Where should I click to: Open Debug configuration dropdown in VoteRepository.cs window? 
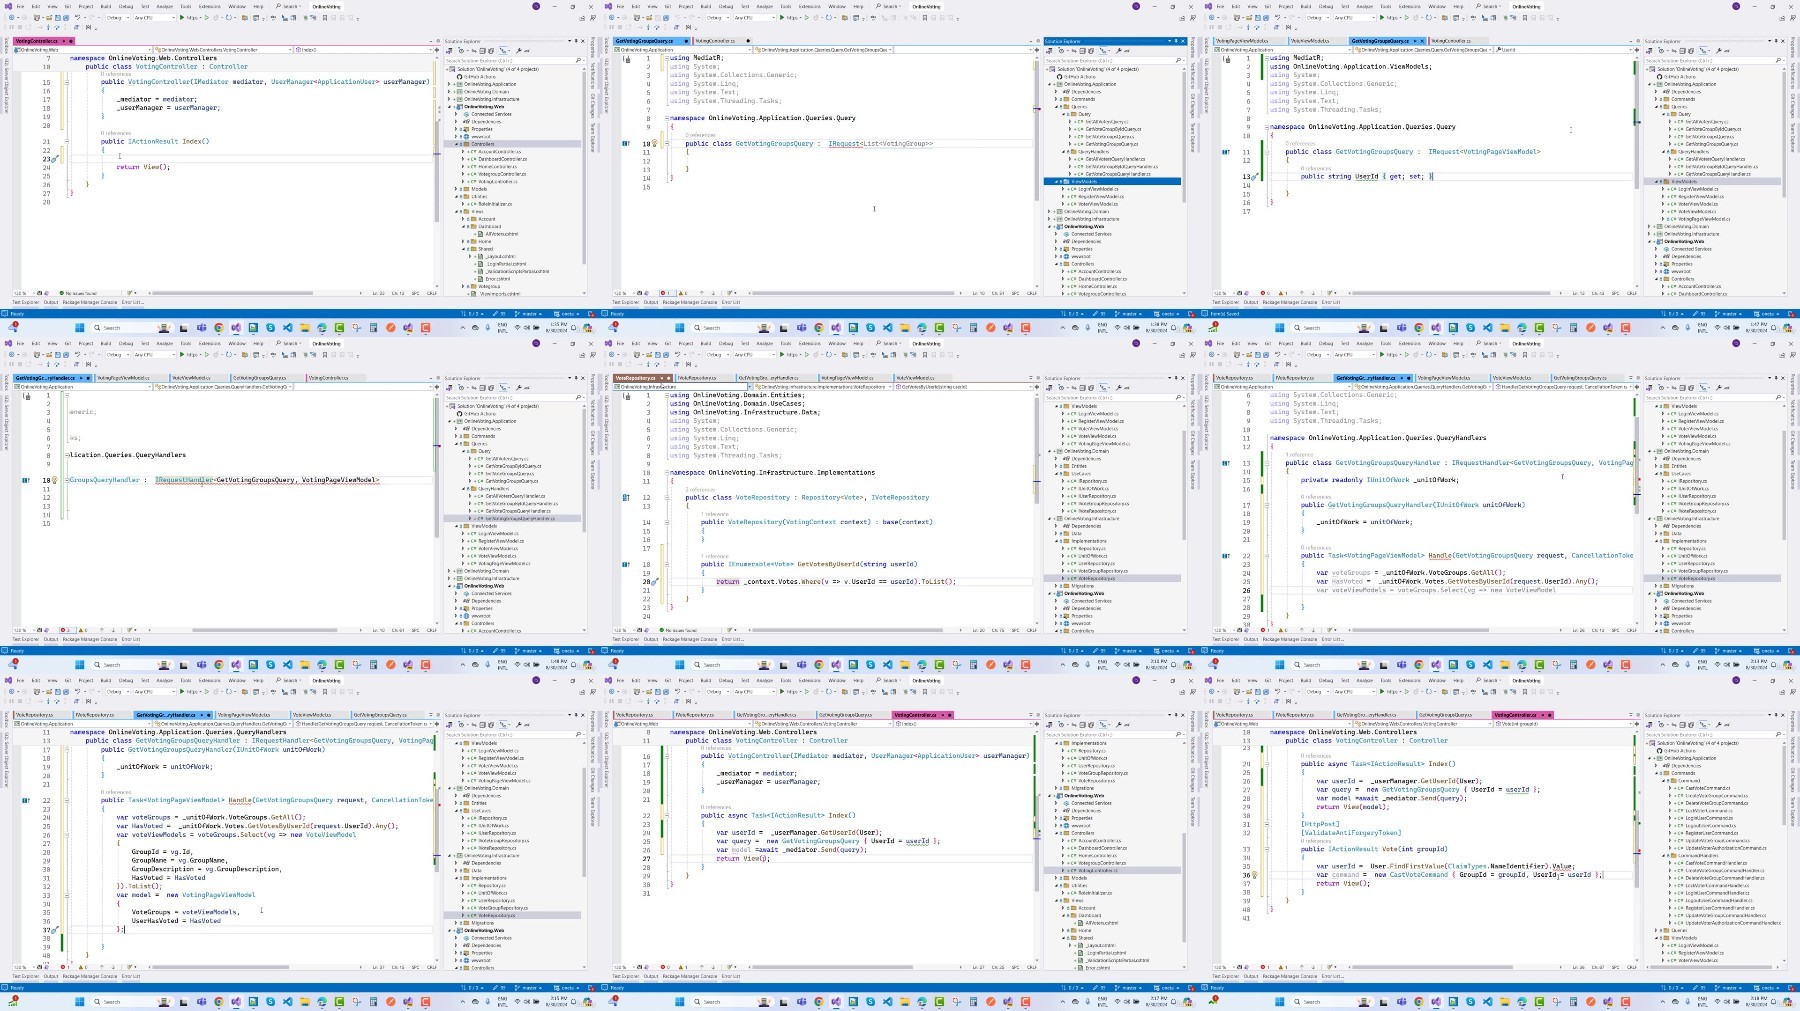click(718, 354)
